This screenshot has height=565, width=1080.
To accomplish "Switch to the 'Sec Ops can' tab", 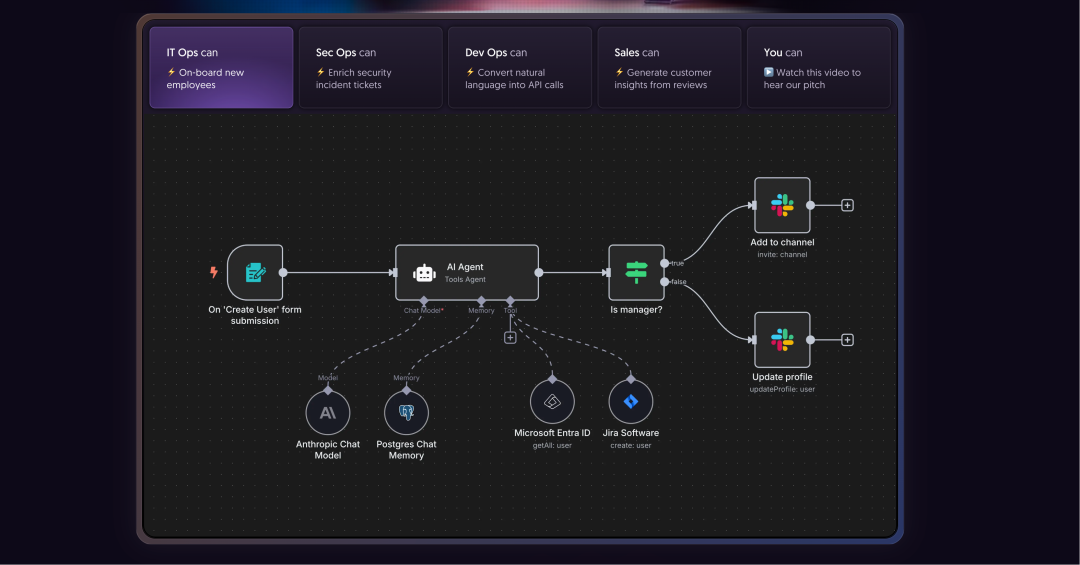I will [370, 68].
